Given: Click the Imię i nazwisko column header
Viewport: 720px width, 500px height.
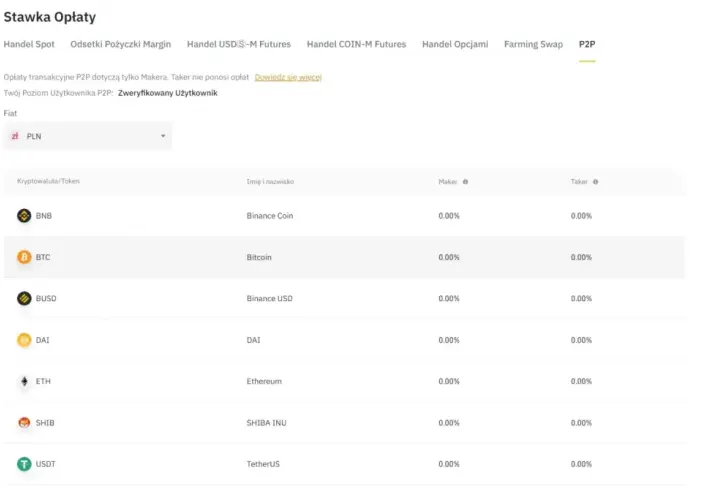Looking at the screenshot, I should point(270,182).
